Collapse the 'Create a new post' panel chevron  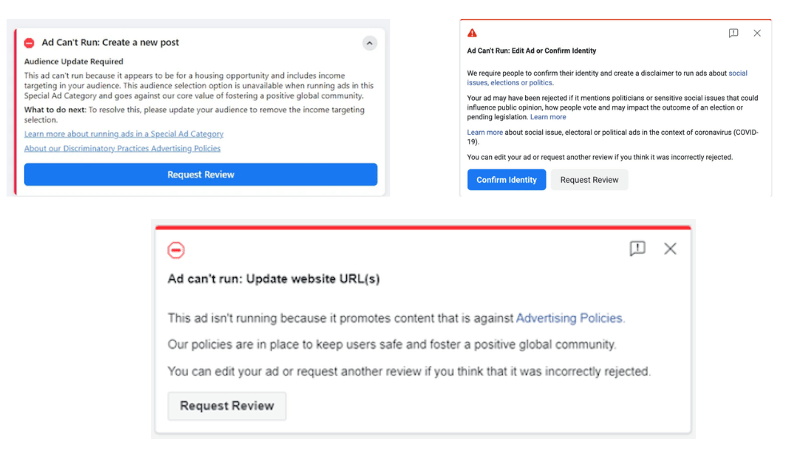point(369,43)
